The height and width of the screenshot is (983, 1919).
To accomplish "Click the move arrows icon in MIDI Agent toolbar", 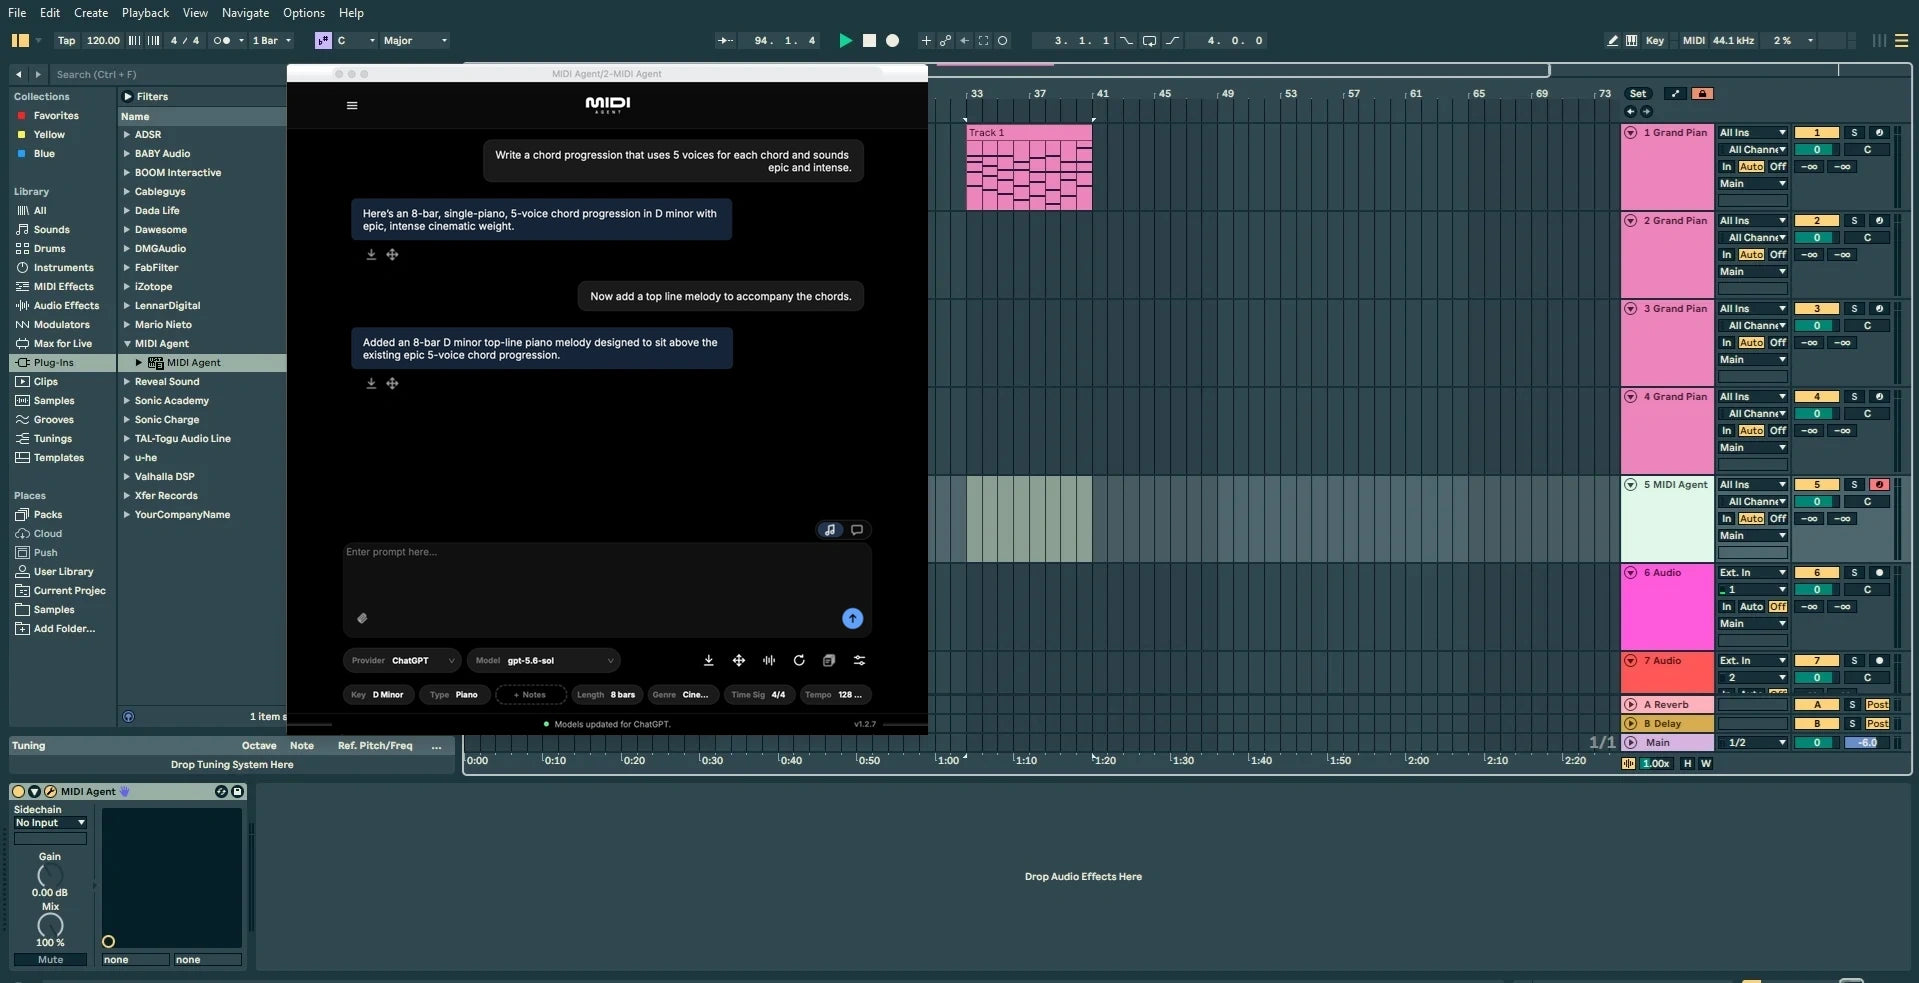I will click(x=739, y=661).
